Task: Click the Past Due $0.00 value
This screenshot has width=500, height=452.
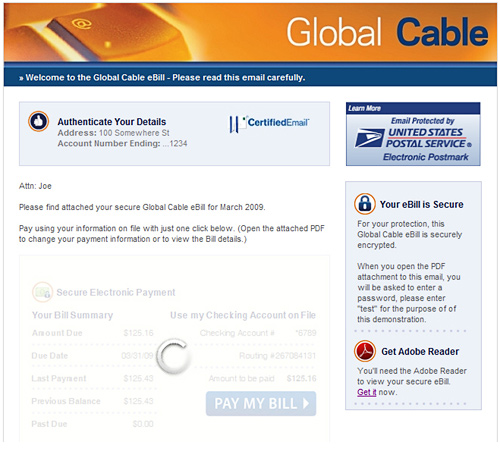Action: click(143, 424)
